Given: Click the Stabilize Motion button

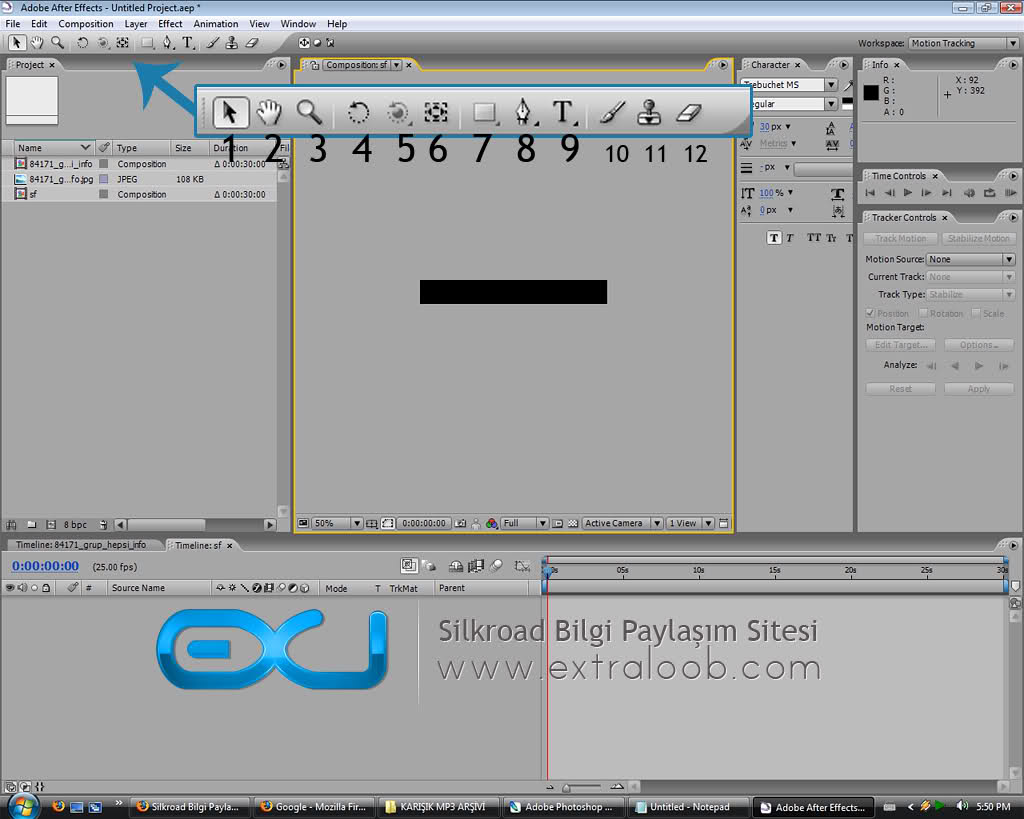Looking at the screenshot, I should pos(978,238).
